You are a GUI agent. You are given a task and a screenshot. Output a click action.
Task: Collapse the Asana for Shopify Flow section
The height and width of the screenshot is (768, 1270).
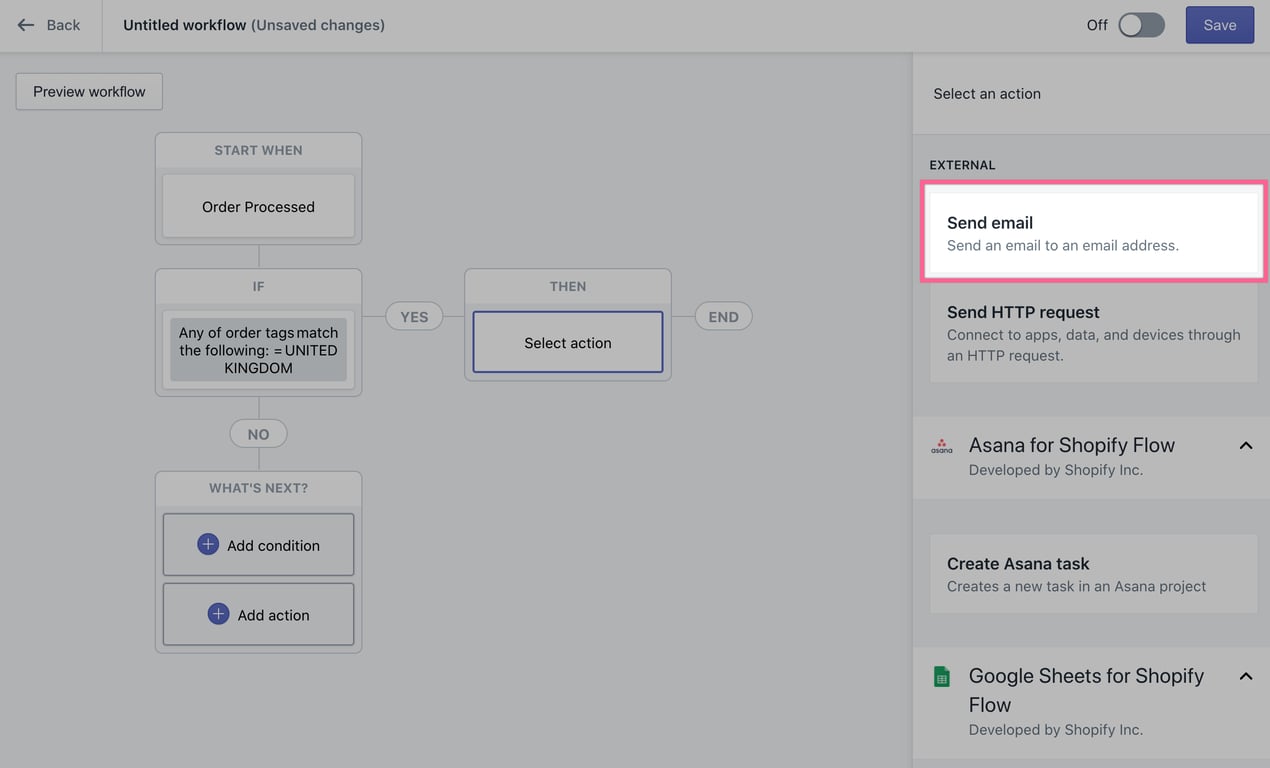coord(1246,446)
